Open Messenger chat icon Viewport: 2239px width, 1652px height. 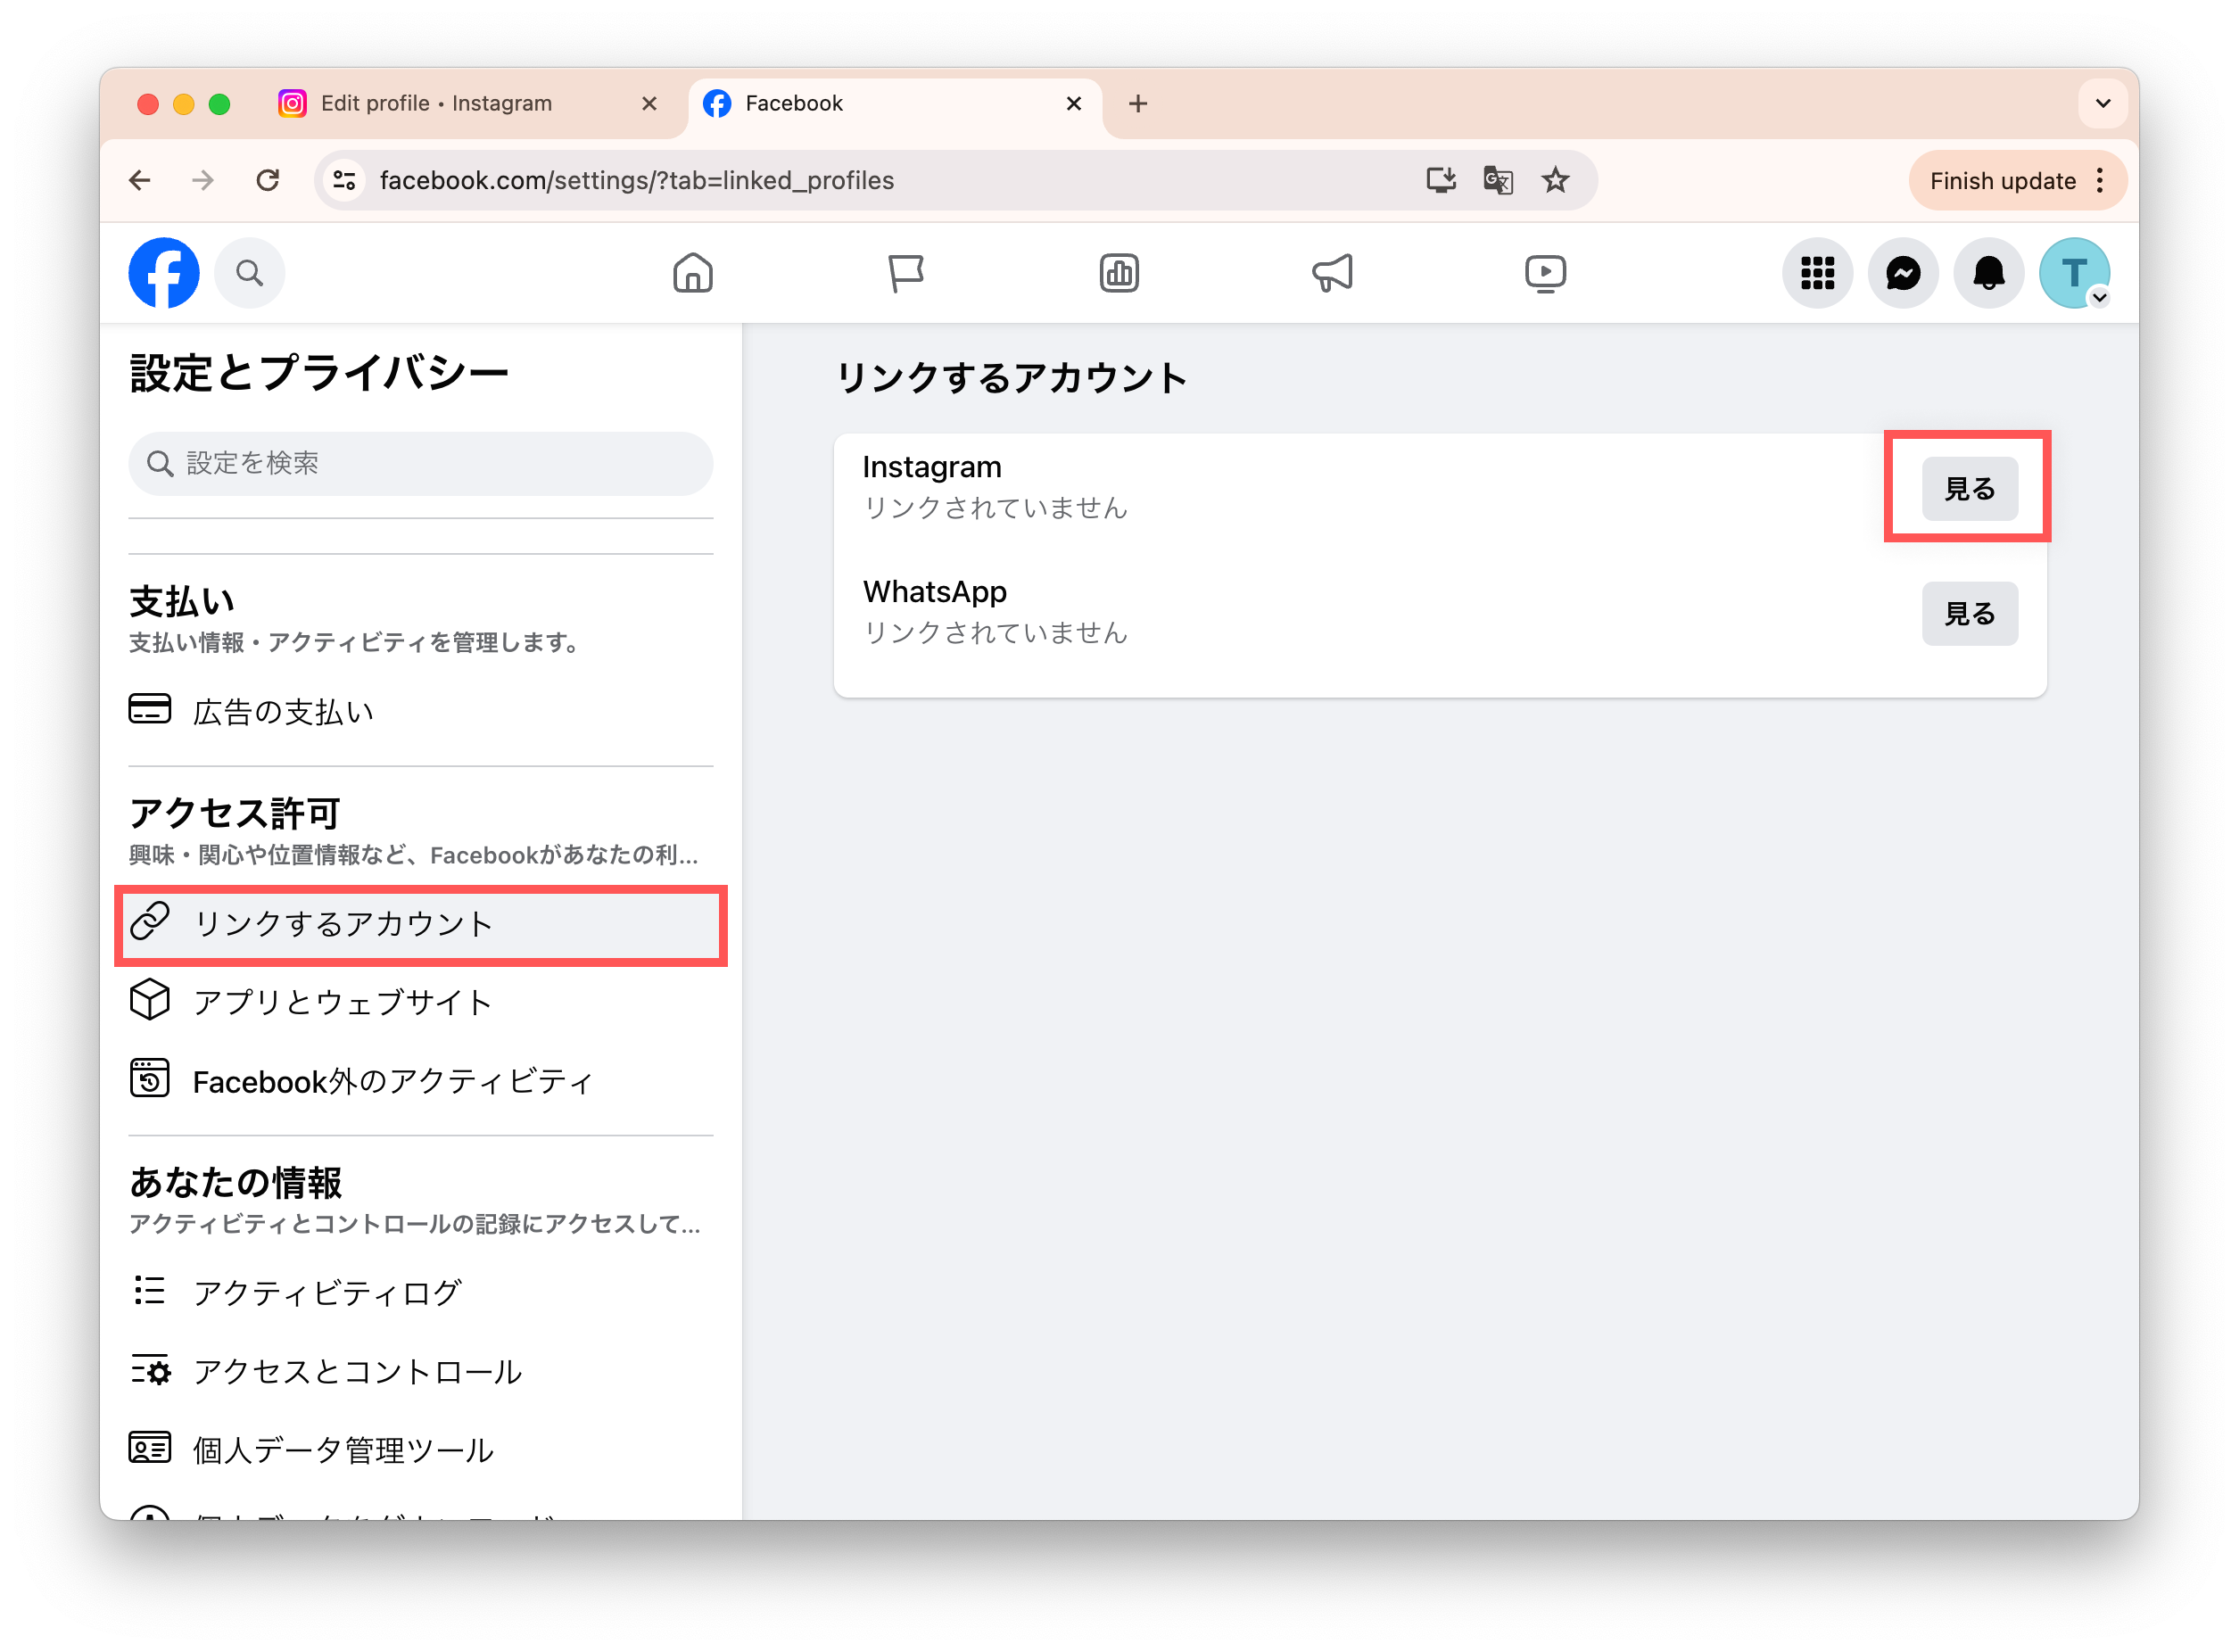pyautogui.click(x=1902, y=272)
